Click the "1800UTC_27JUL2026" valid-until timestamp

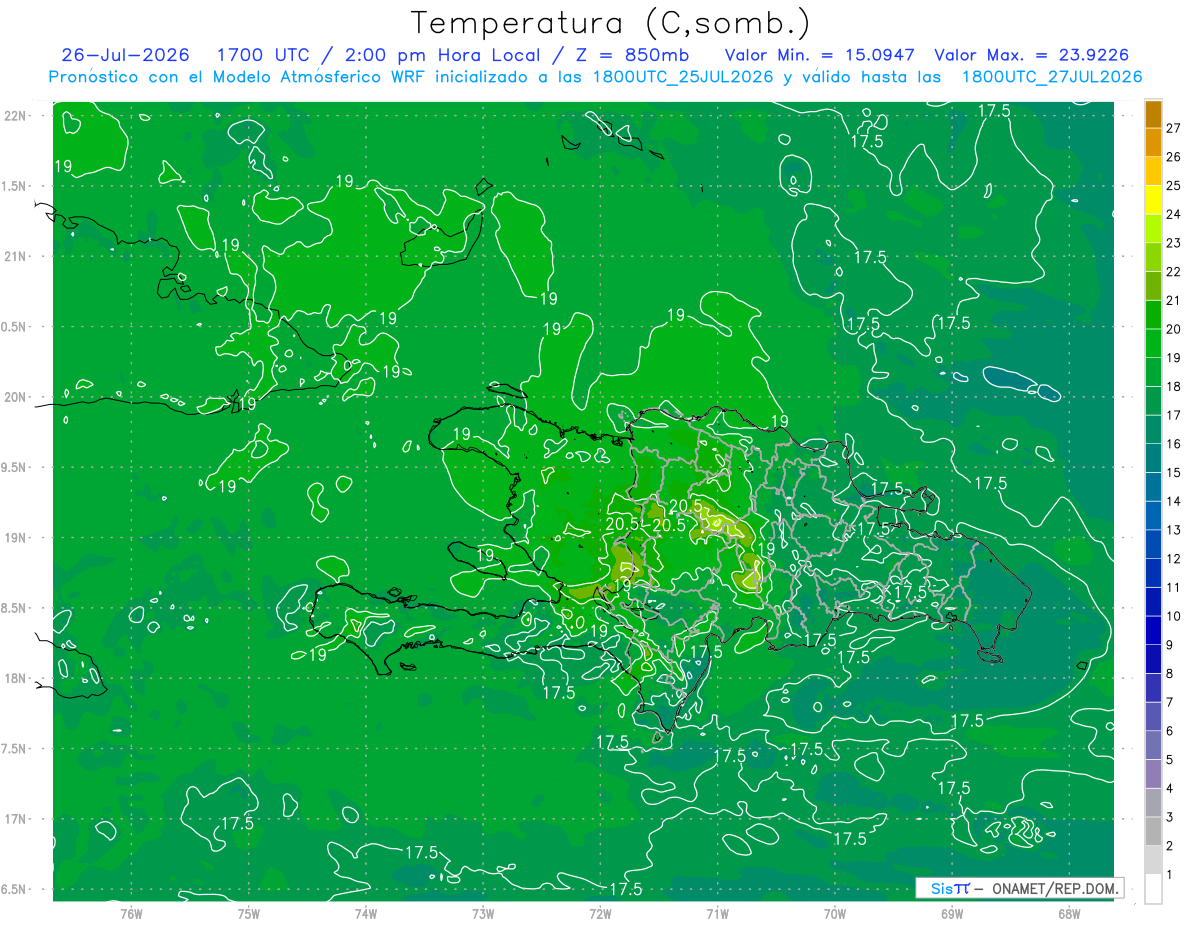1052,77
